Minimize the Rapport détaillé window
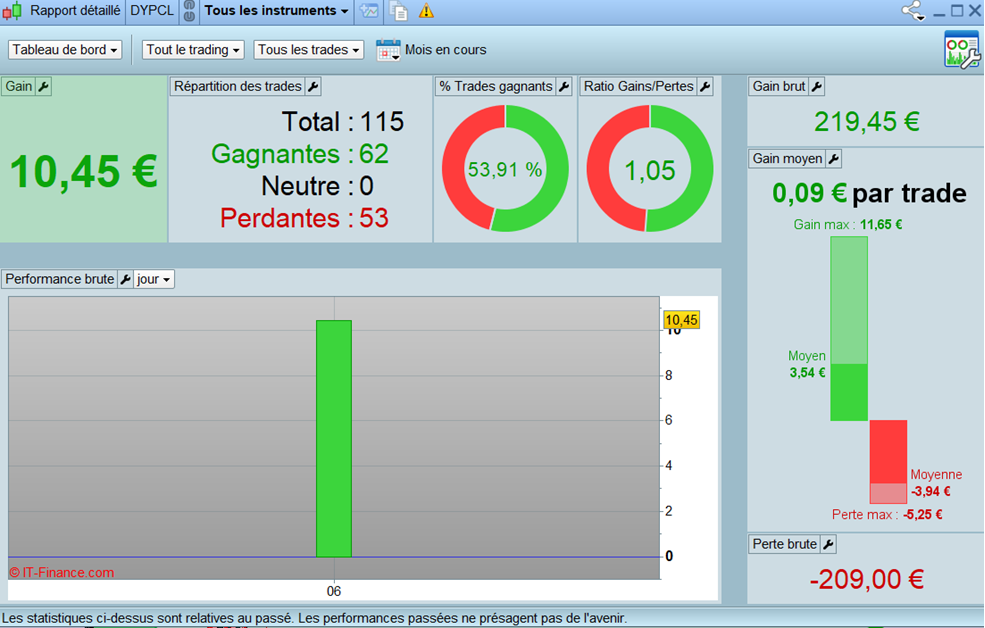 coord(939,12)
